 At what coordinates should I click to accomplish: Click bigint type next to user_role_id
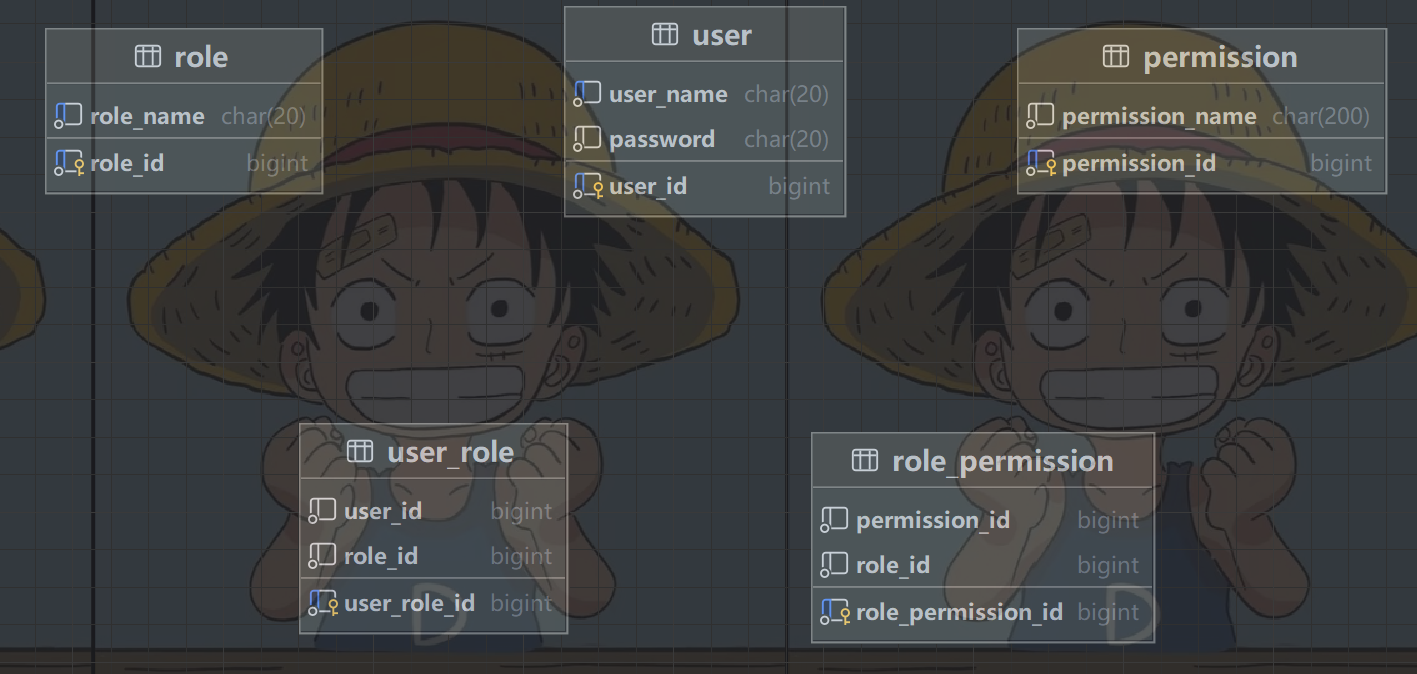pos(521,603)
